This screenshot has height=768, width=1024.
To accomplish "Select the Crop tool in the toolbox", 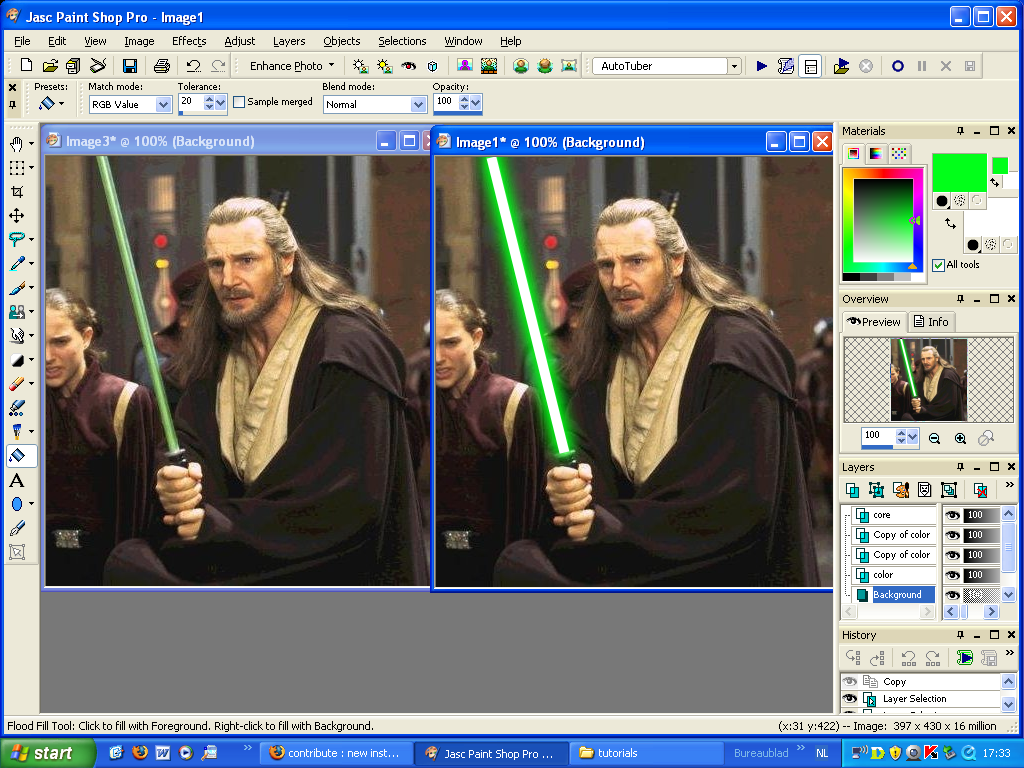I will tap(17, 191).
